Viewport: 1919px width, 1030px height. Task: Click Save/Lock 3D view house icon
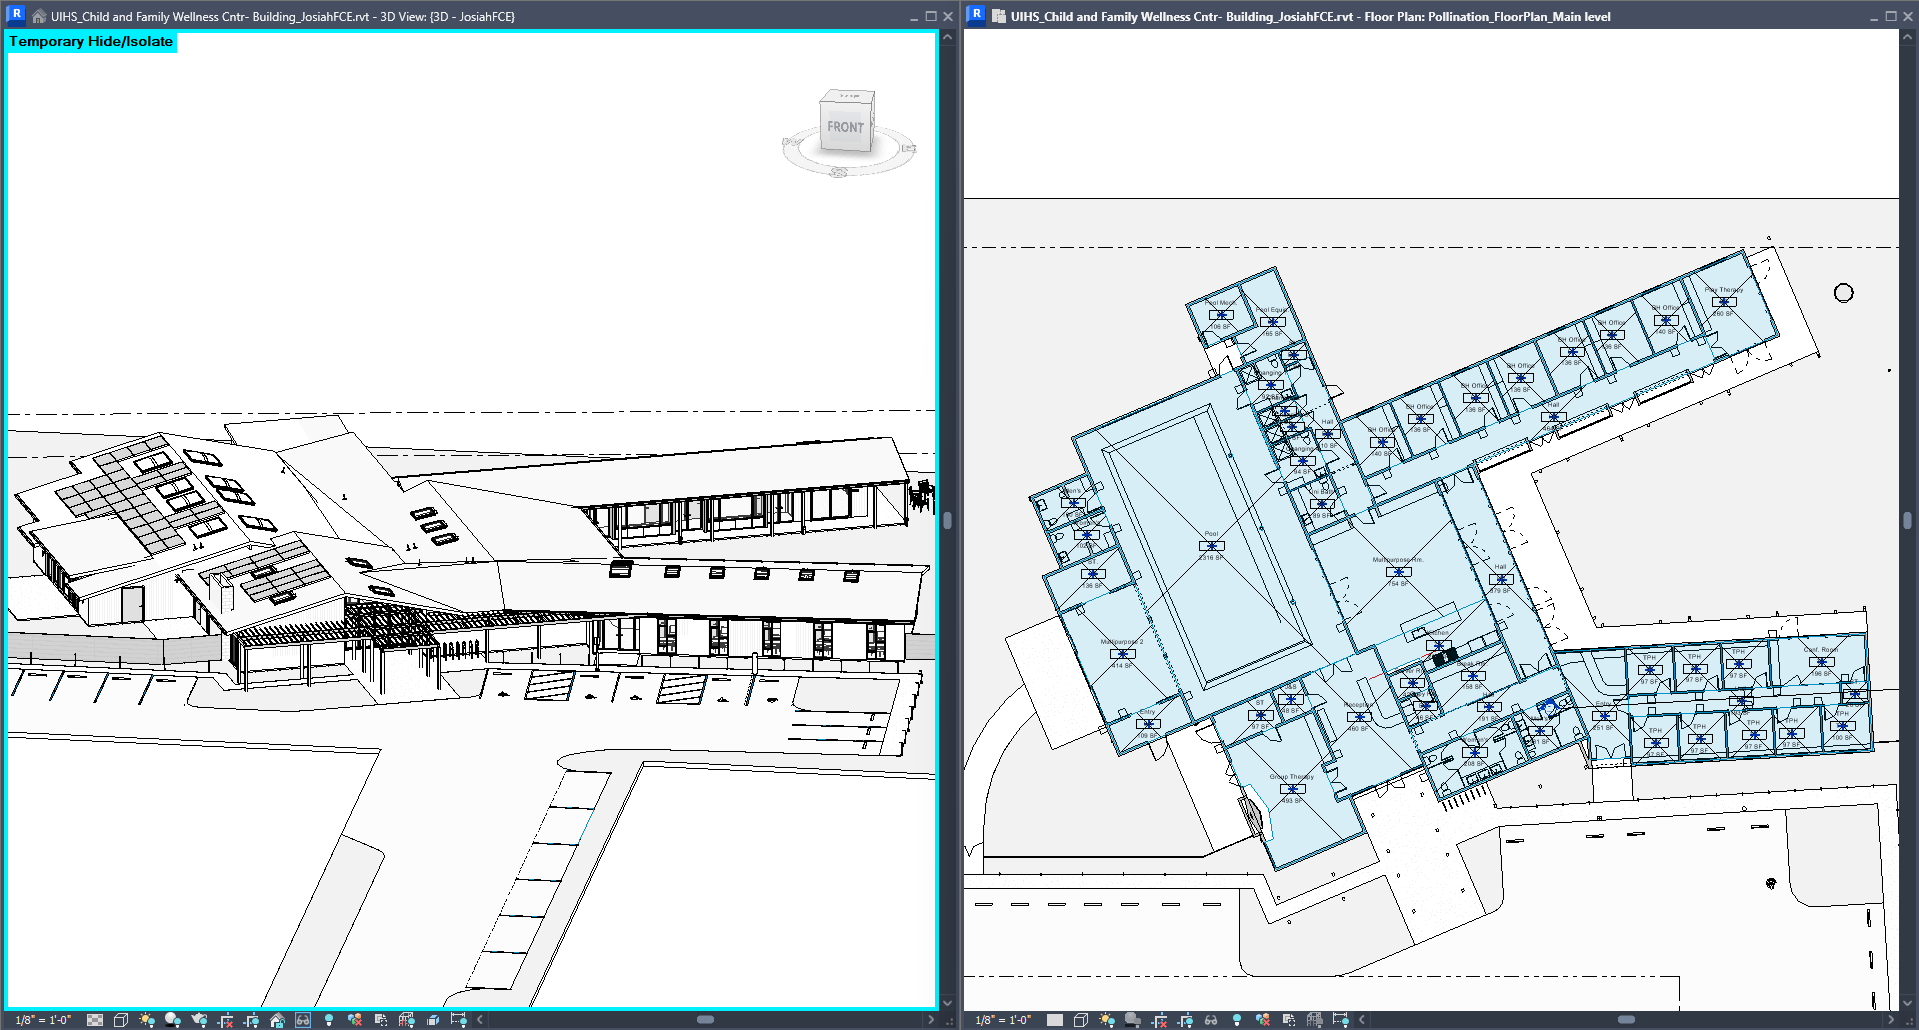tap(277, 1020)
